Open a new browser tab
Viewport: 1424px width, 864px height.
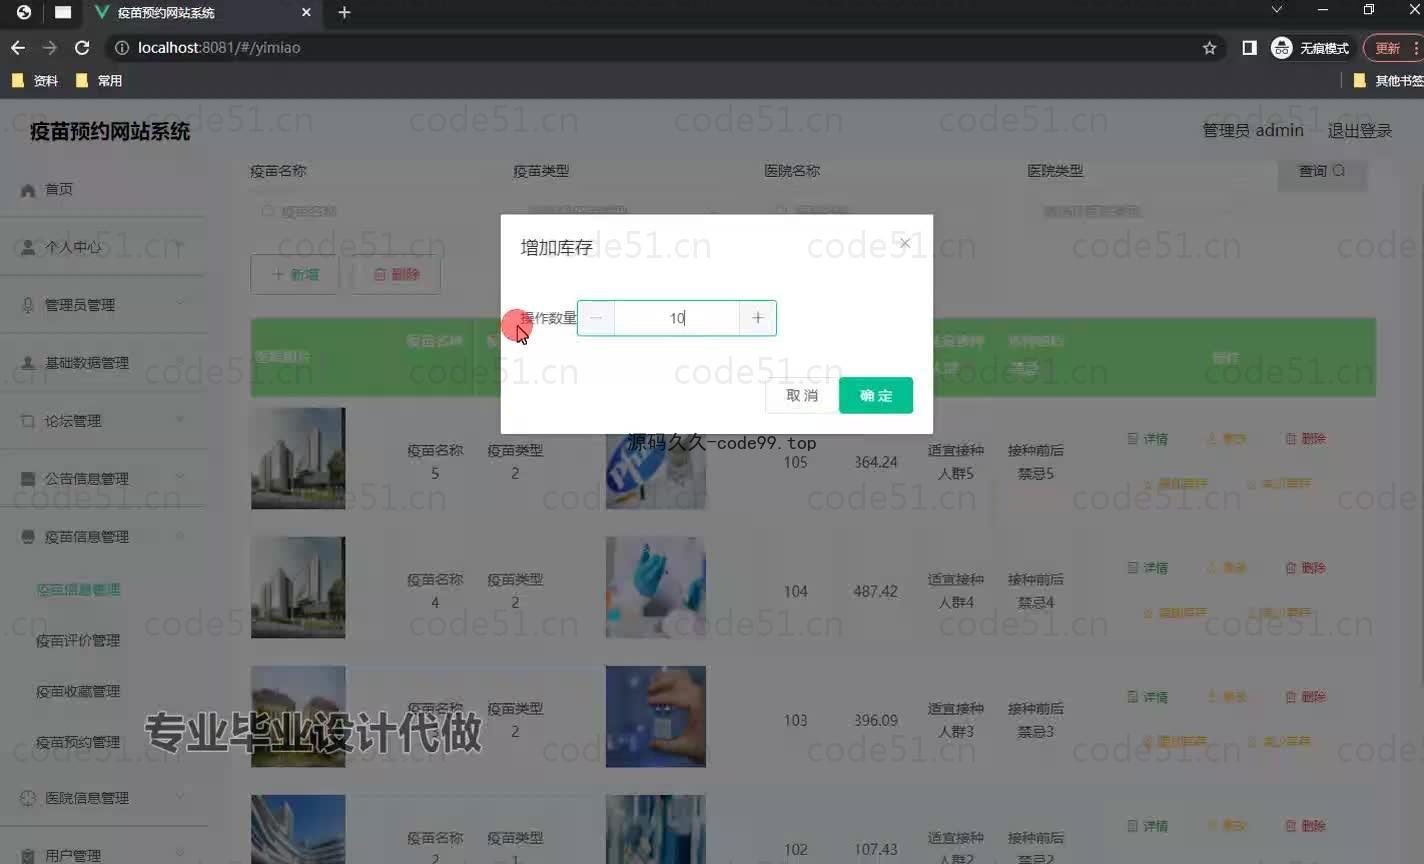coord(344,12)
